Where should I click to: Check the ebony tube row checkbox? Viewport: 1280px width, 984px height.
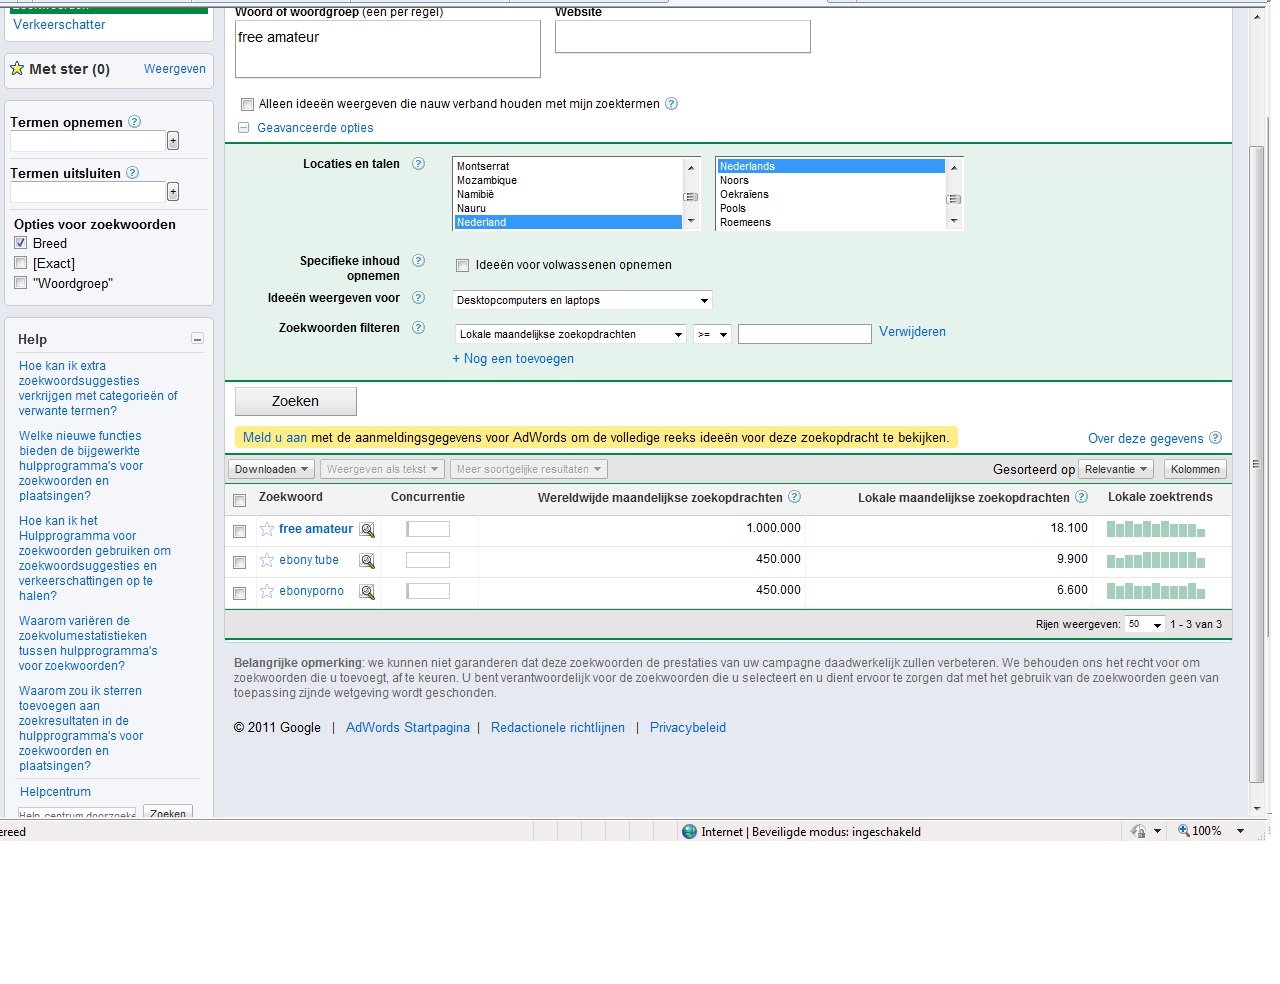point(239,562)
